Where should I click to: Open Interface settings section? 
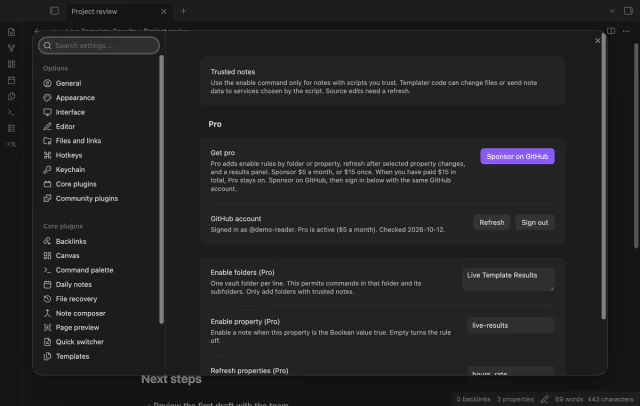click(64, 112)
